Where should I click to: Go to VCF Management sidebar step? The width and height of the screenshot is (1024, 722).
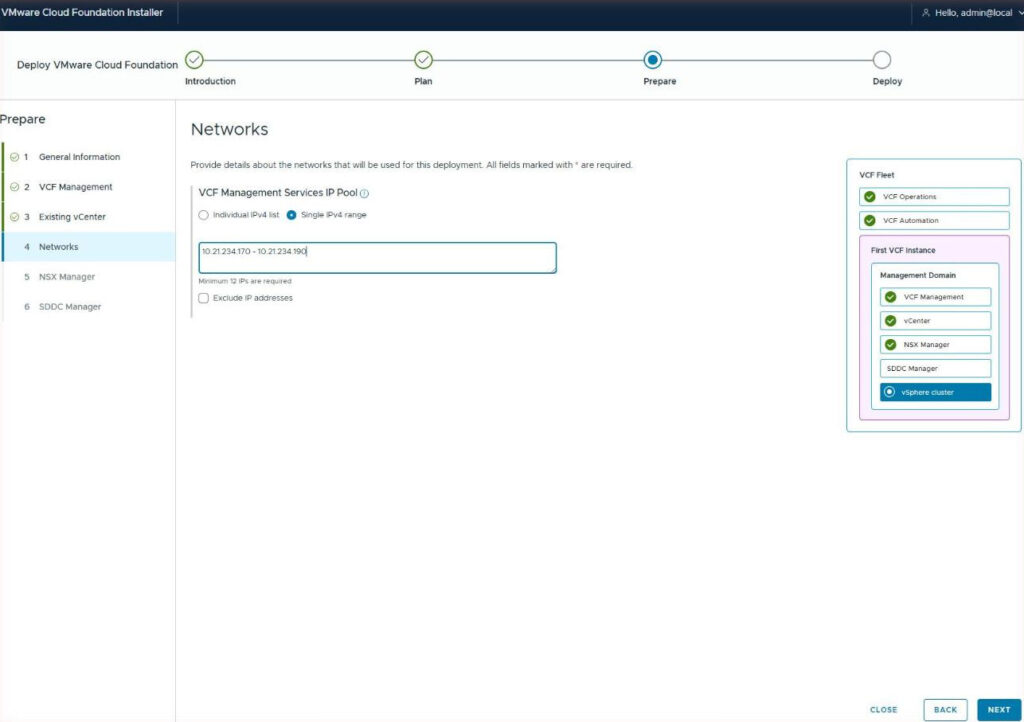pyautogui.click(x=75, y=187)
